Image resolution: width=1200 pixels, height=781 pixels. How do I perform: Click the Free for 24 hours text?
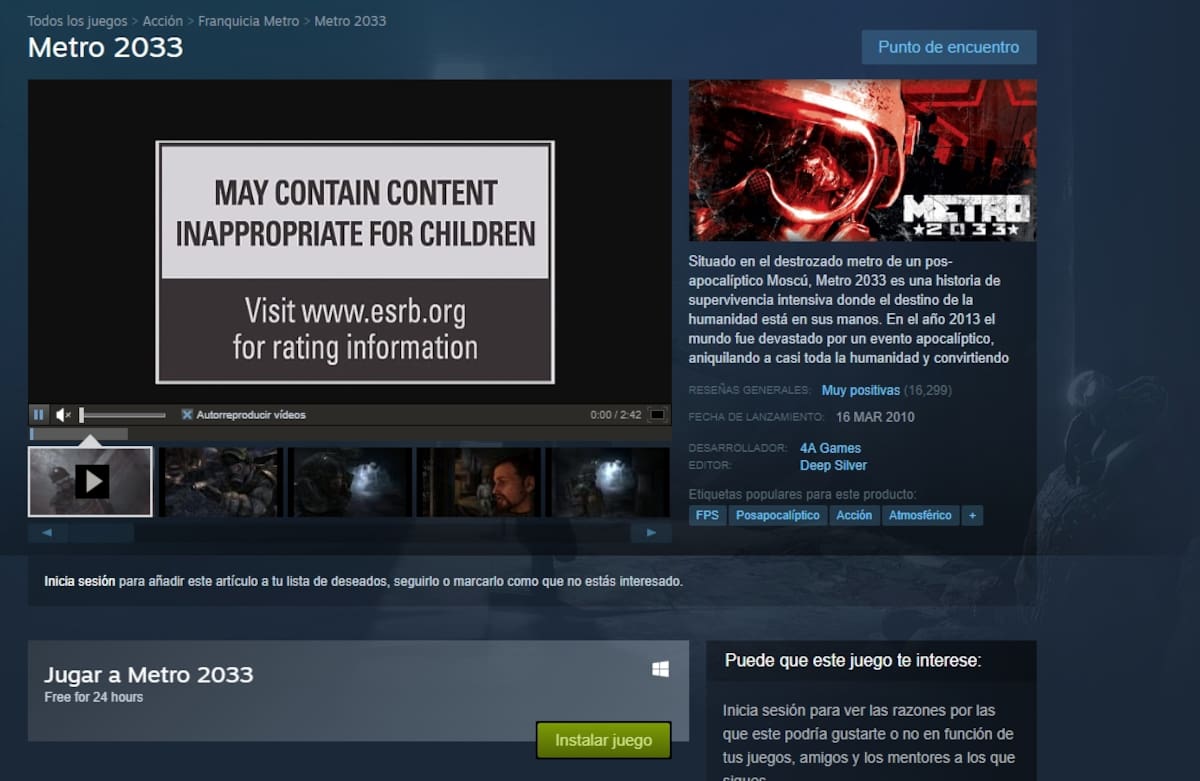(x=94, y=697)
